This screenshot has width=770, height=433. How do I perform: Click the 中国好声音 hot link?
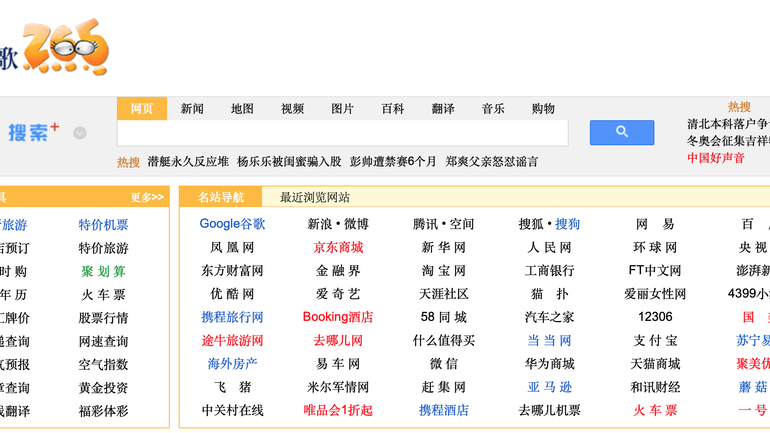(x=715, y=158)
